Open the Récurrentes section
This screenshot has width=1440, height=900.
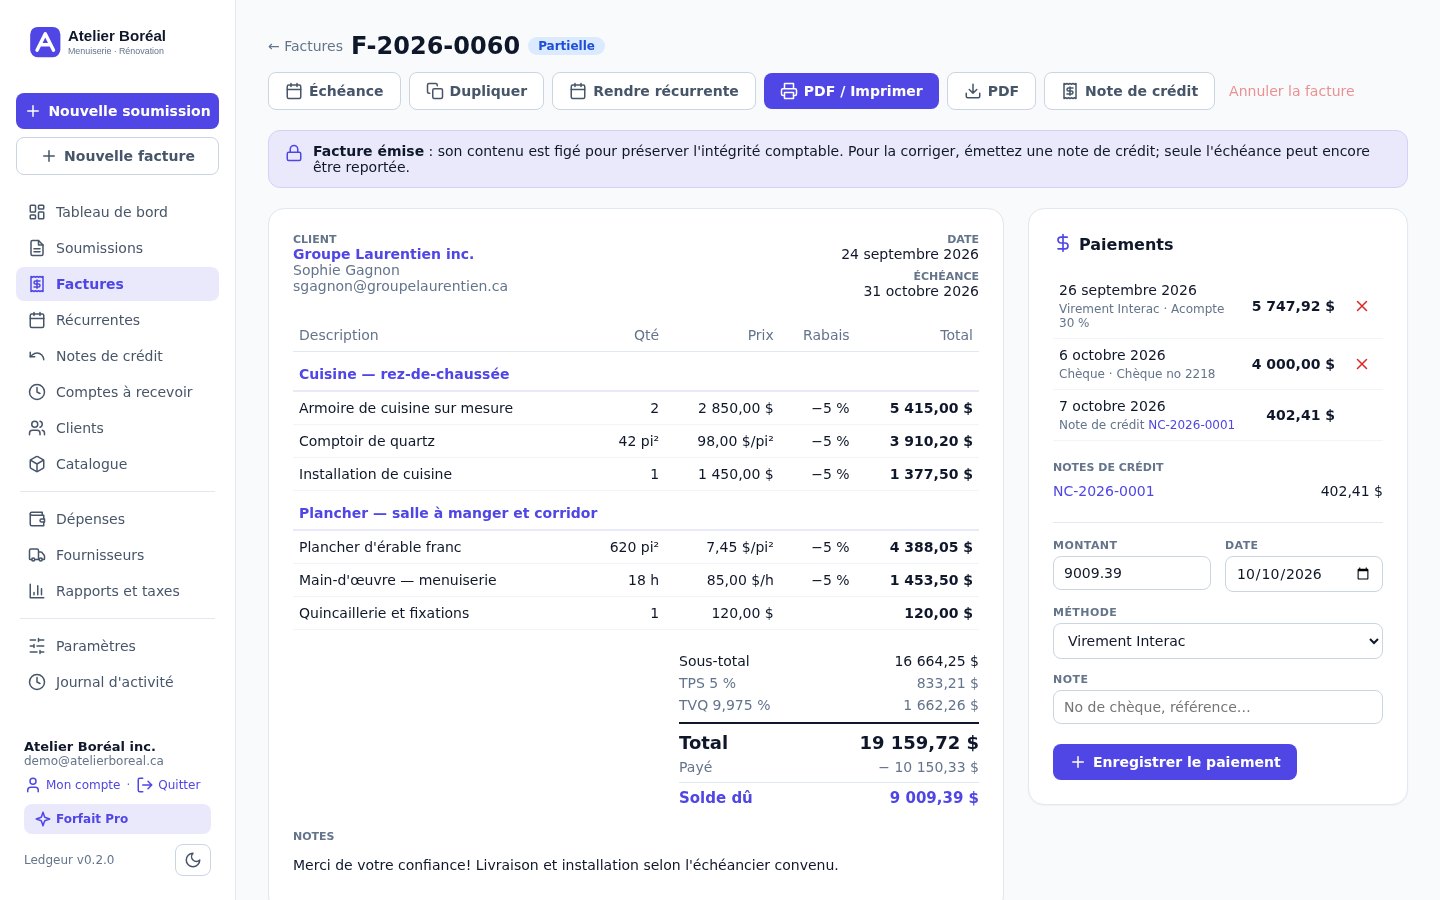click(117, 320)
